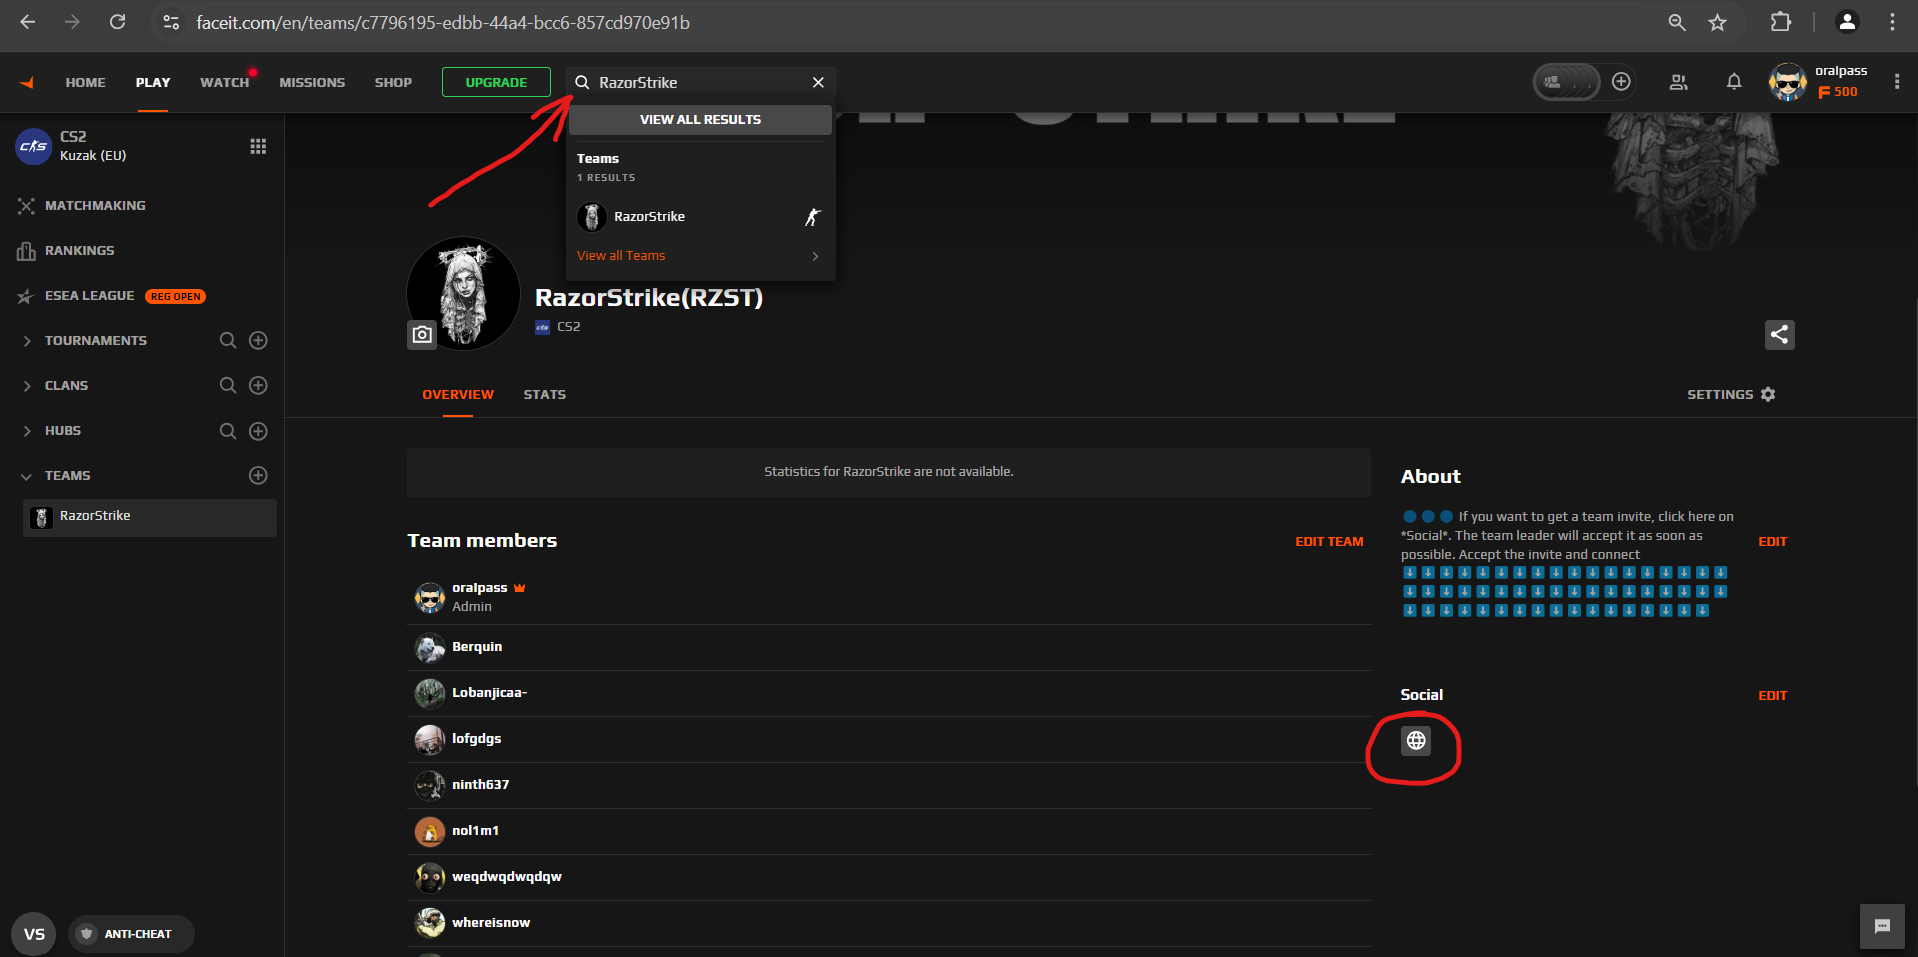Open the friends list icon
This screenshot has width=1918, height=957.
tap(1679, 82)
